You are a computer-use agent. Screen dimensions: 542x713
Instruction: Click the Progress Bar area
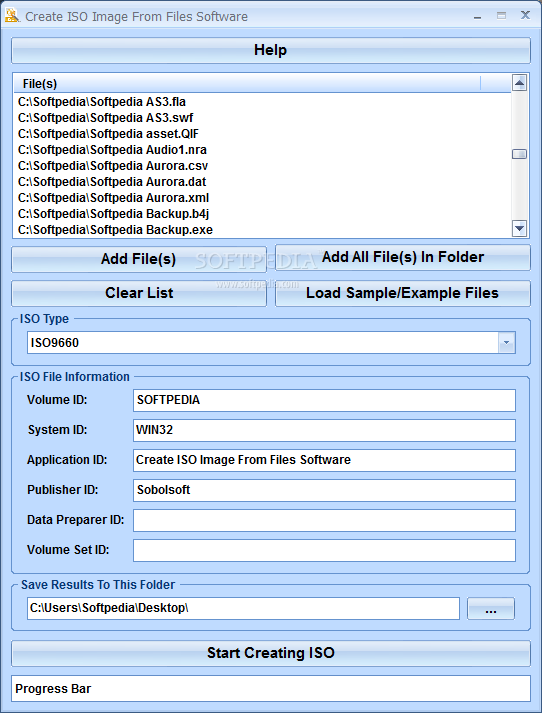tap(271, 688)
